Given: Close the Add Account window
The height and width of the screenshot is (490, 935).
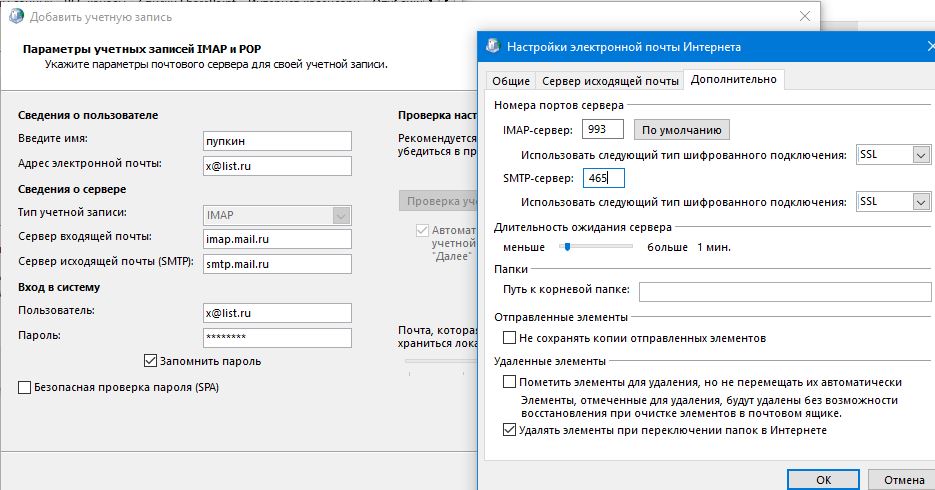Looking at the screenshot, I should [805, 17].
